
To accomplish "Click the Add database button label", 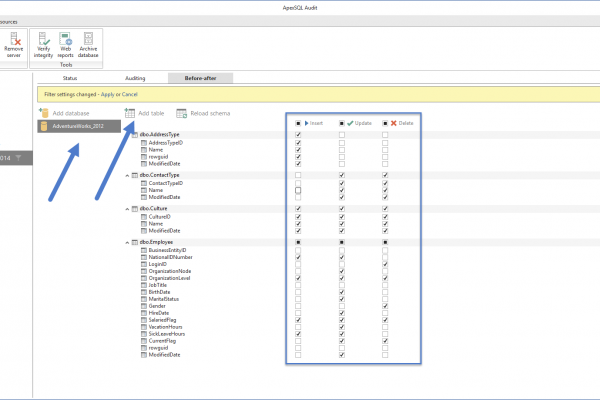I will click(x=71, y=113).
